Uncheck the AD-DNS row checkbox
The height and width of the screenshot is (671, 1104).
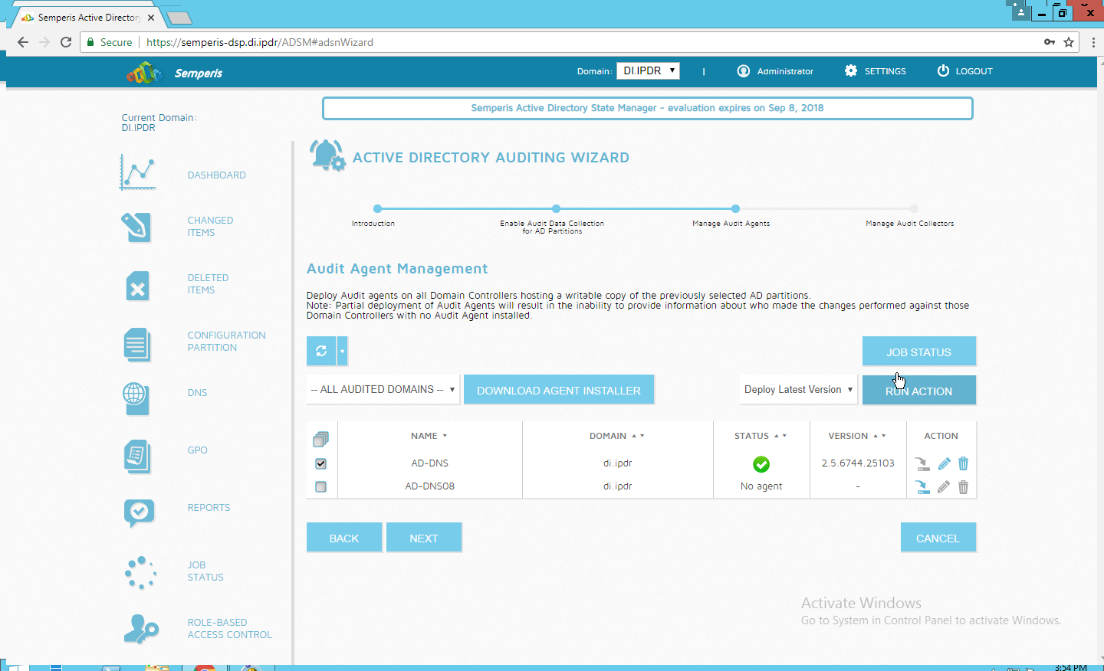(x=321, y=464)
